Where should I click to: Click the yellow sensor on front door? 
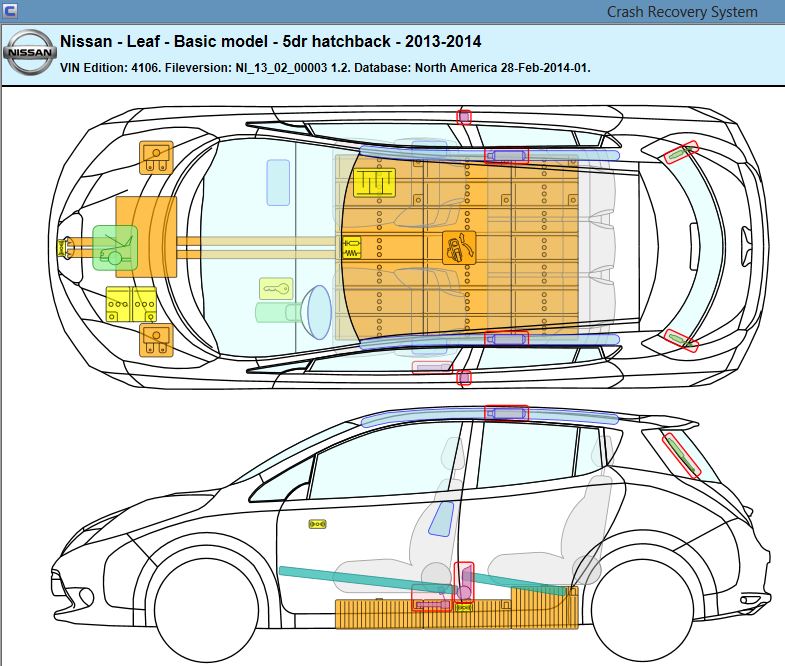pyautogui.click(x=319, y=523)
